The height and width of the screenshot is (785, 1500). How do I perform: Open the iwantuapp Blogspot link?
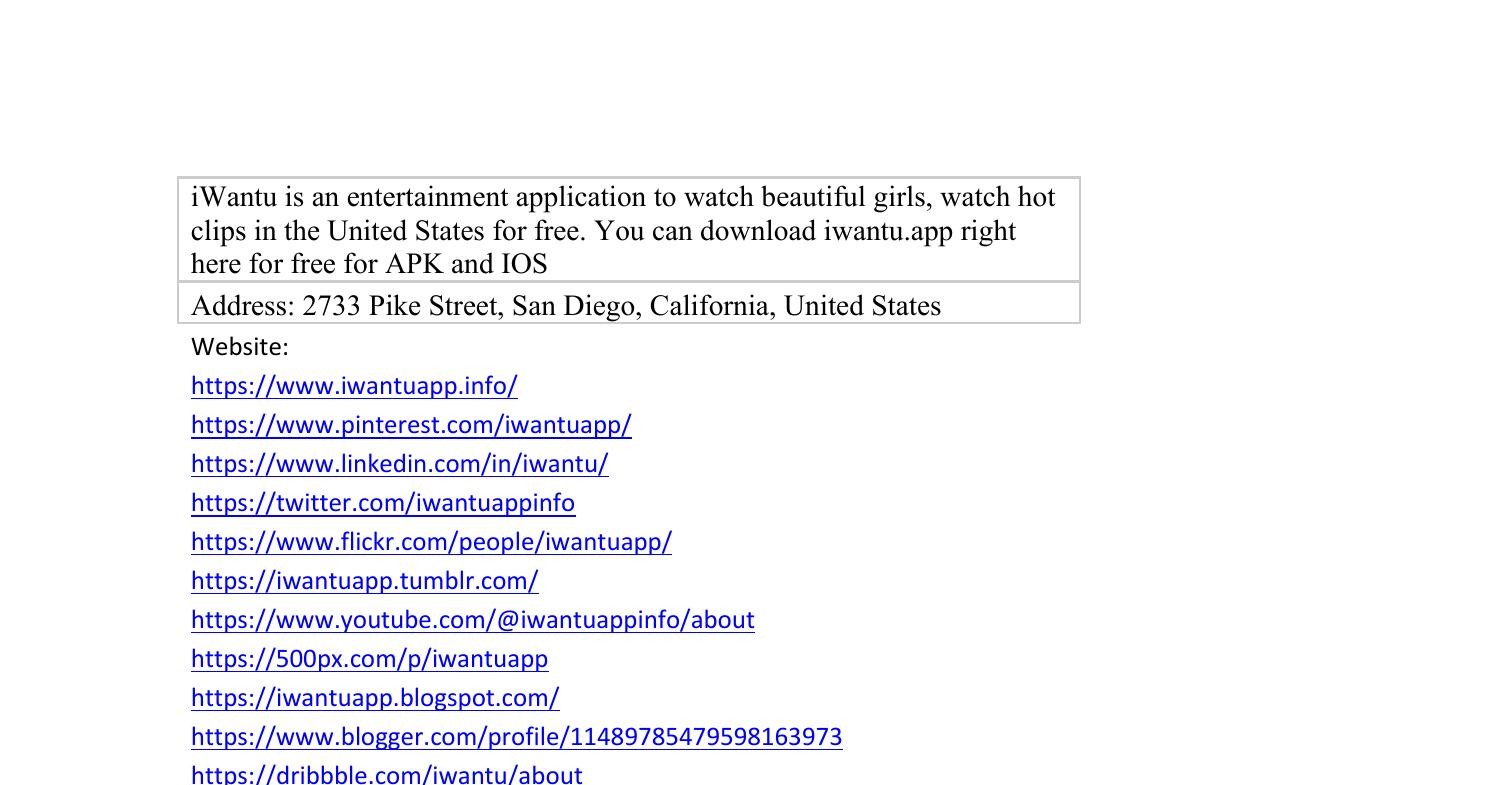[375, 697]
